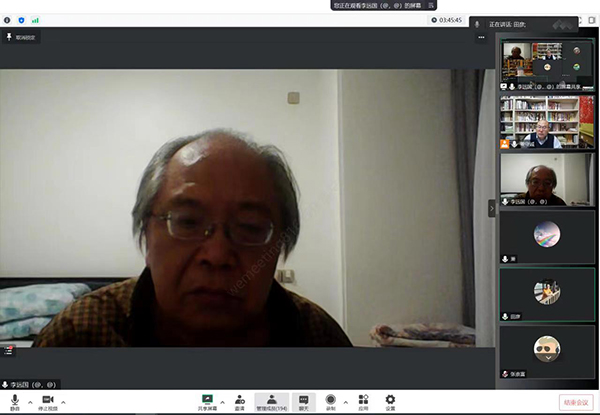Click the 李远国 name label under main video
600x415 pixels.
(30, 384)
